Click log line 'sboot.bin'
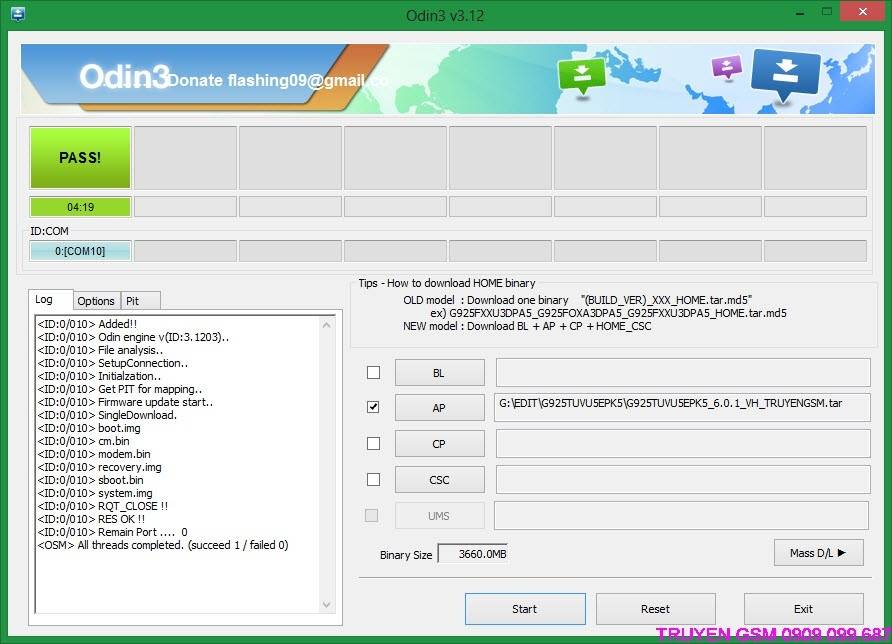Viewport: 892px width, 644px height. tap(91, 480)
